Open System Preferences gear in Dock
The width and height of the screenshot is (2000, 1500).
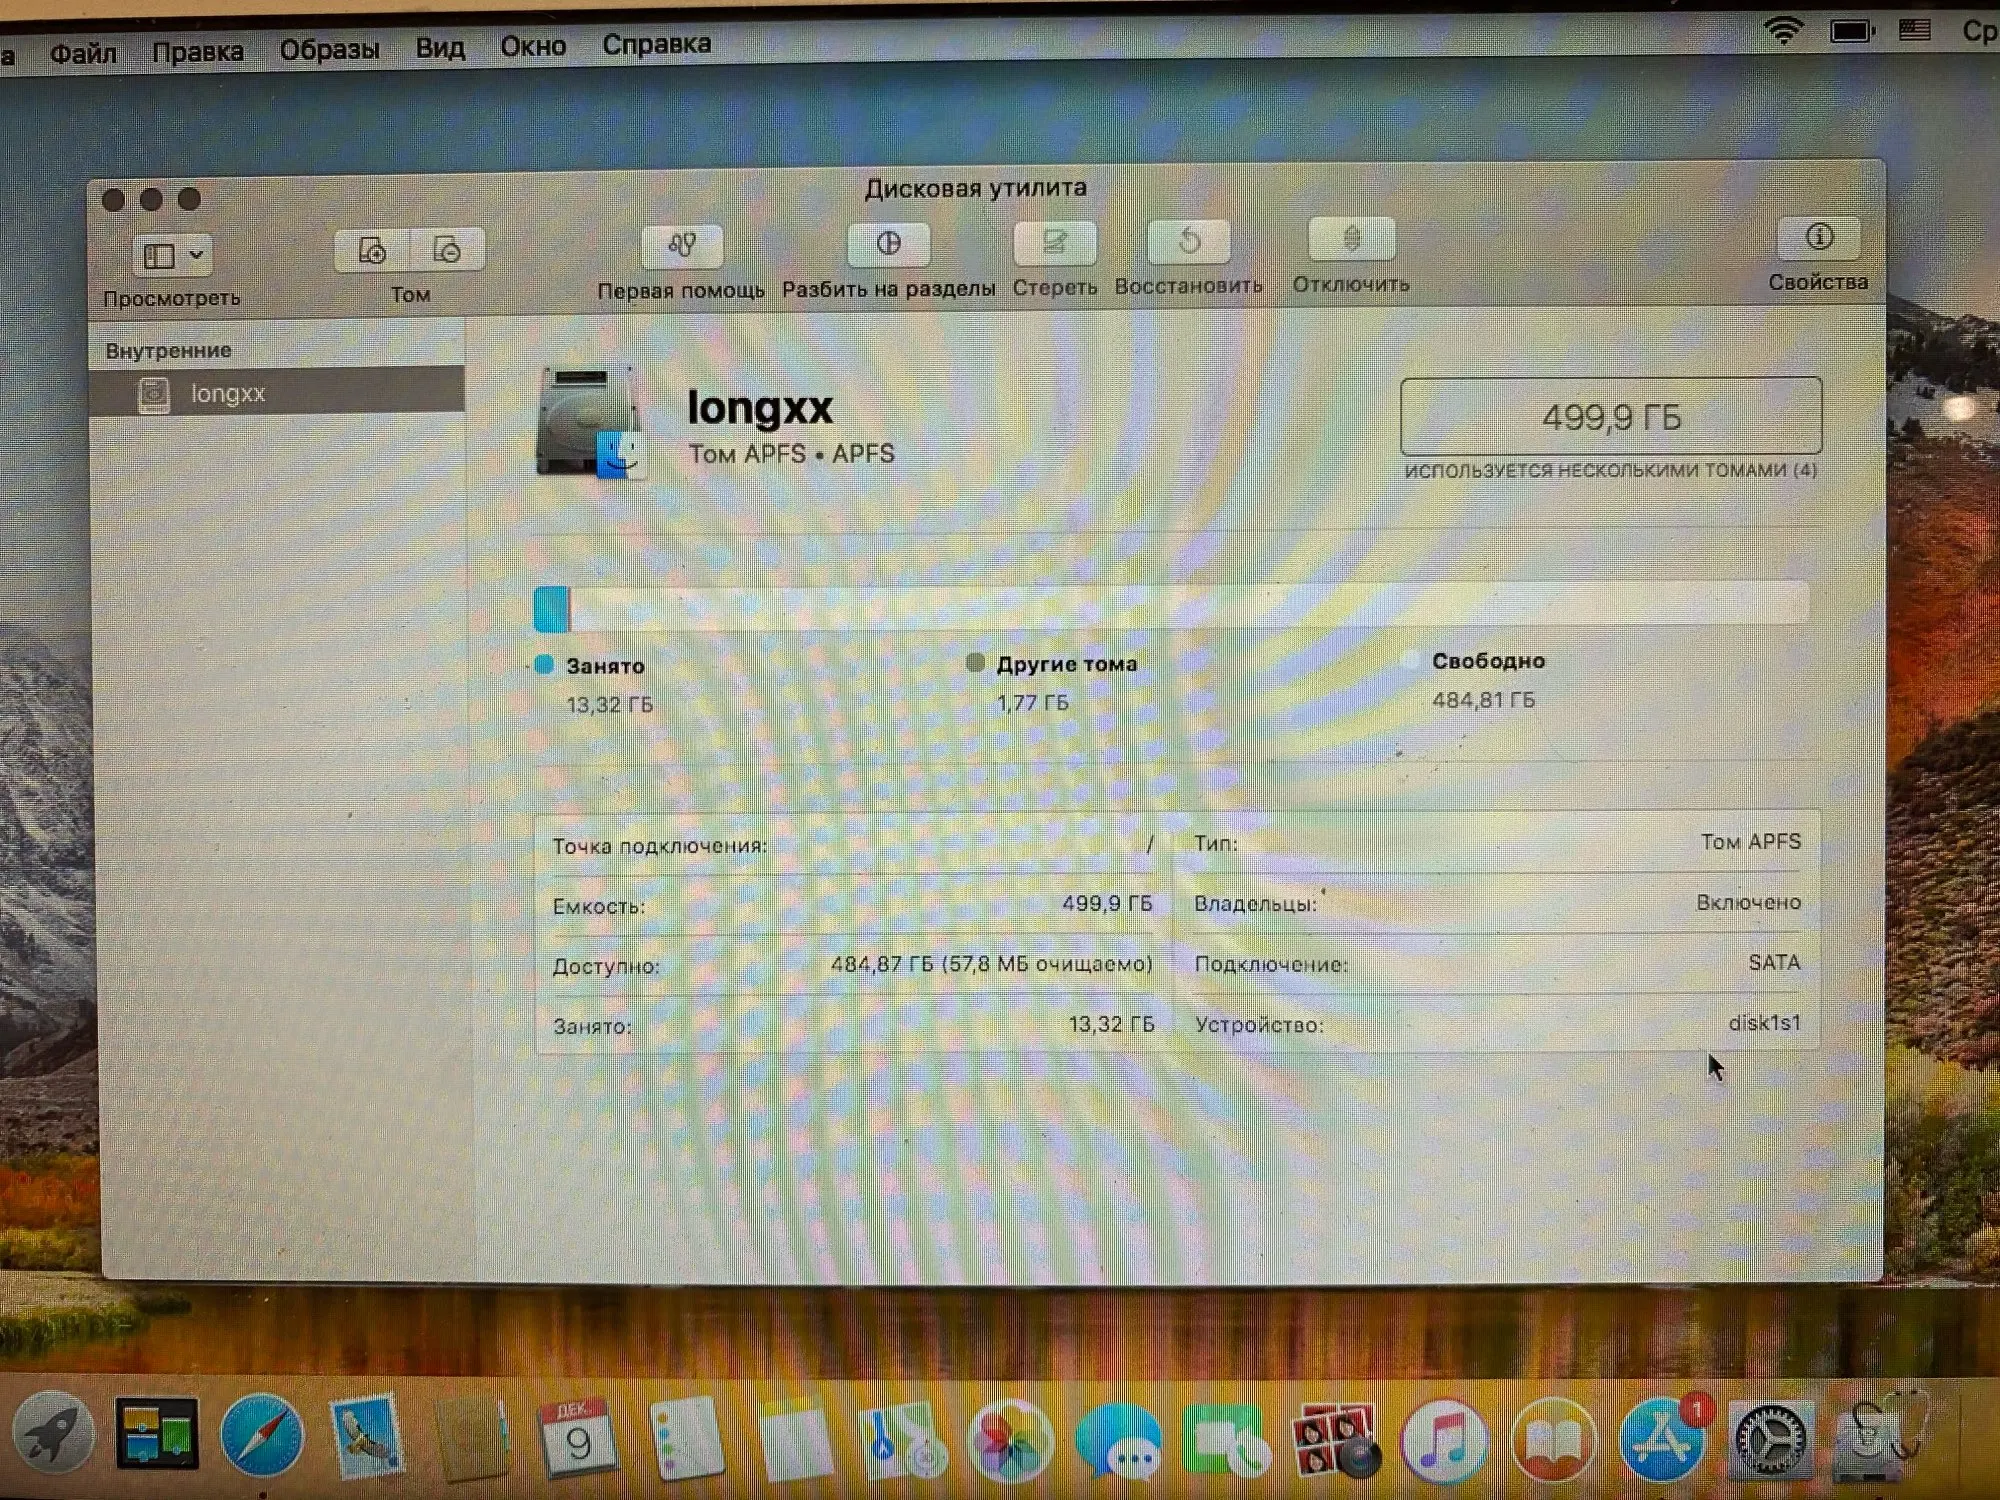(x=1771, y=1441)
